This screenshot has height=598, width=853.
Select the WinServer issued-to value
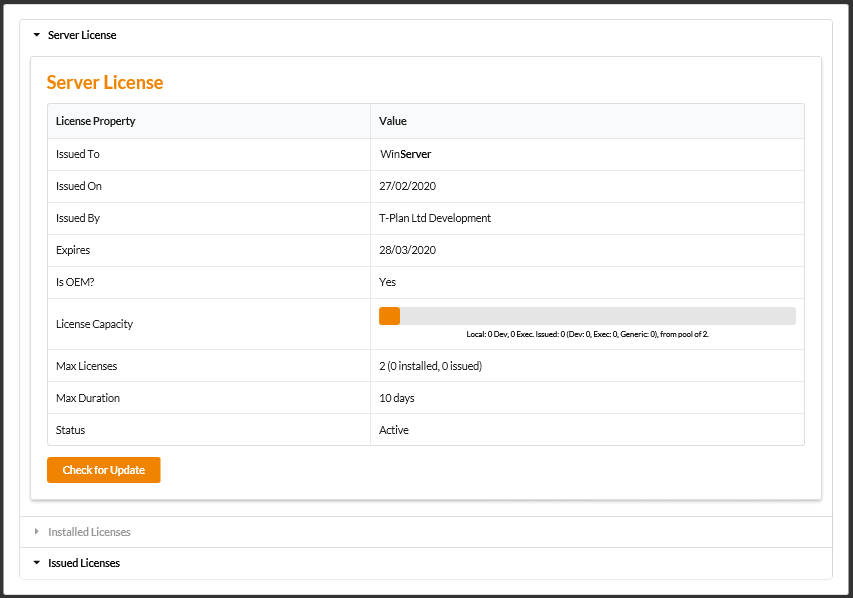coord(406,154)
